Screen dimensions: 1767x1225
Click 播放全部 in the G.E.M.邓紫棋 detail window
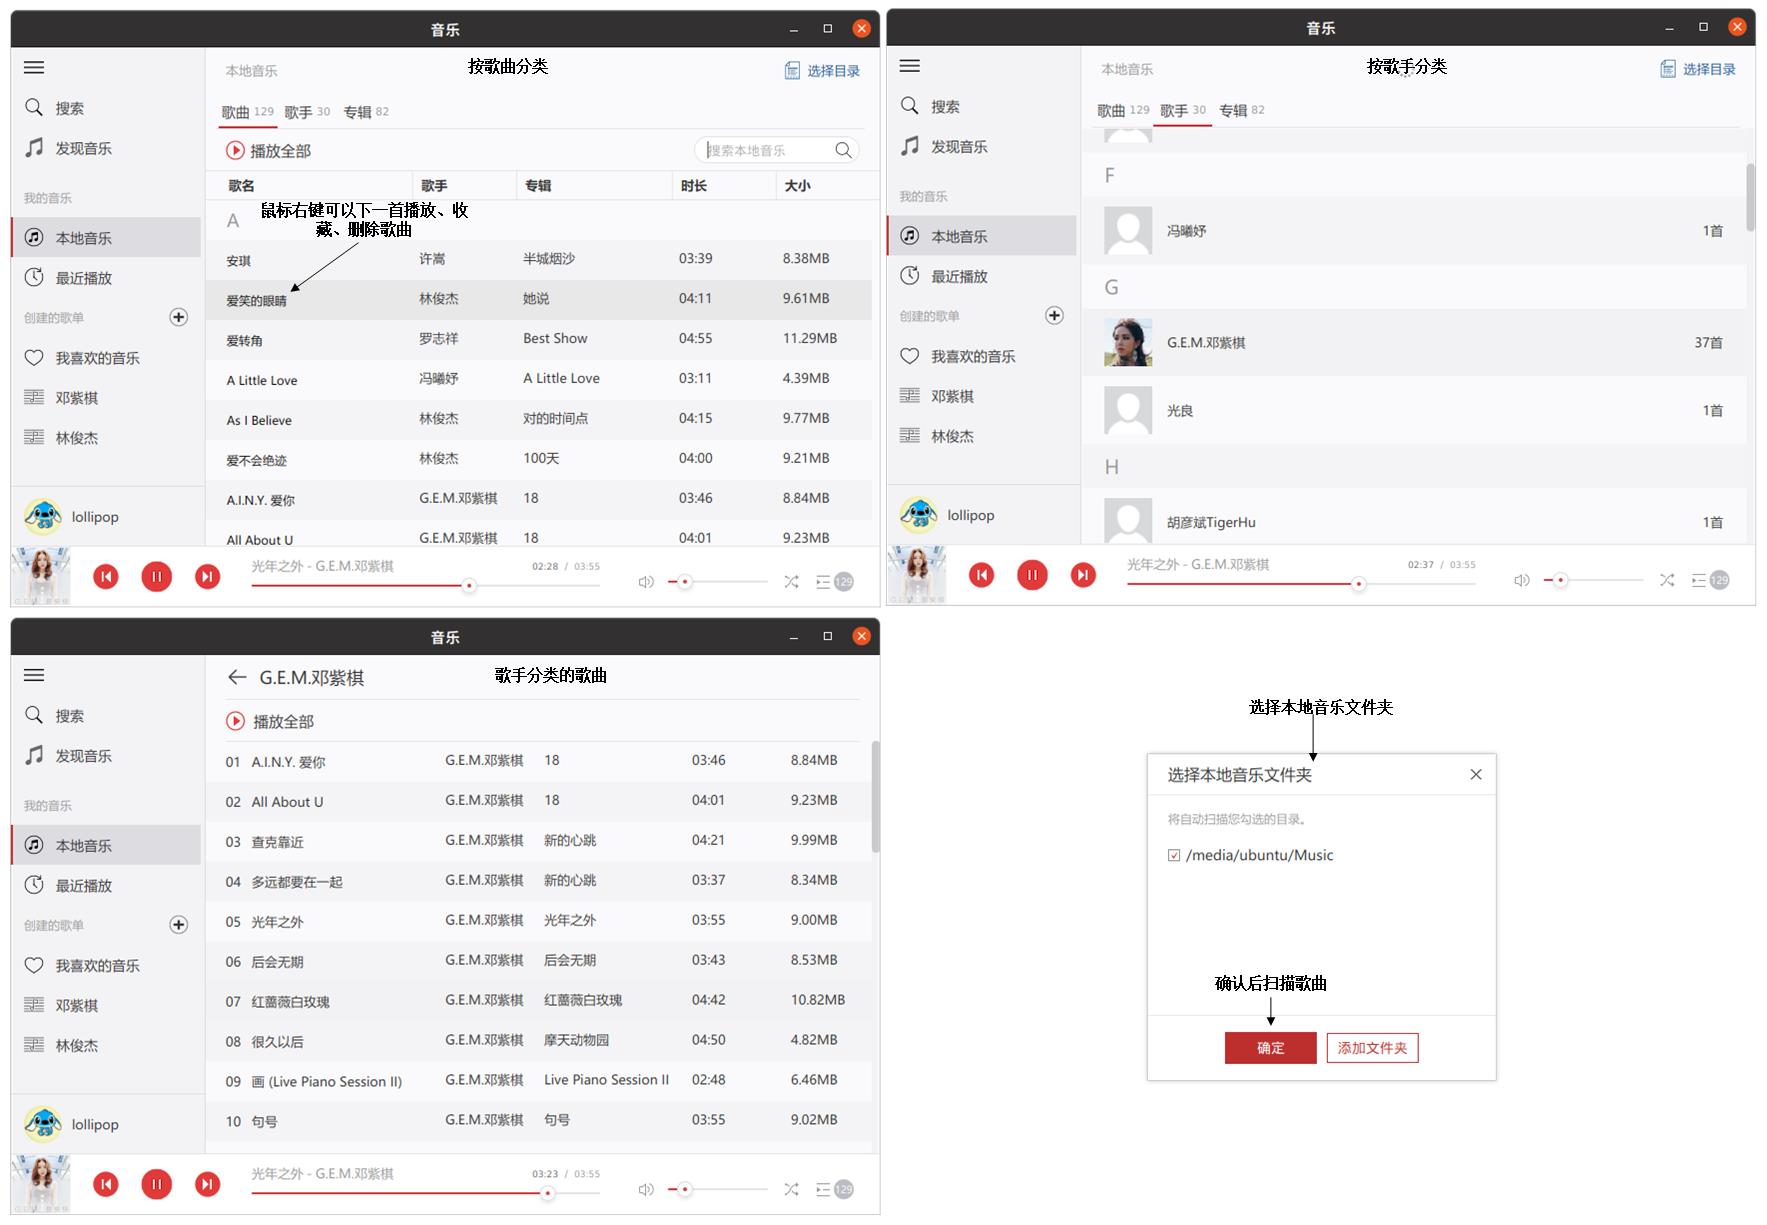pyautogui.click(x=270, y=721)
